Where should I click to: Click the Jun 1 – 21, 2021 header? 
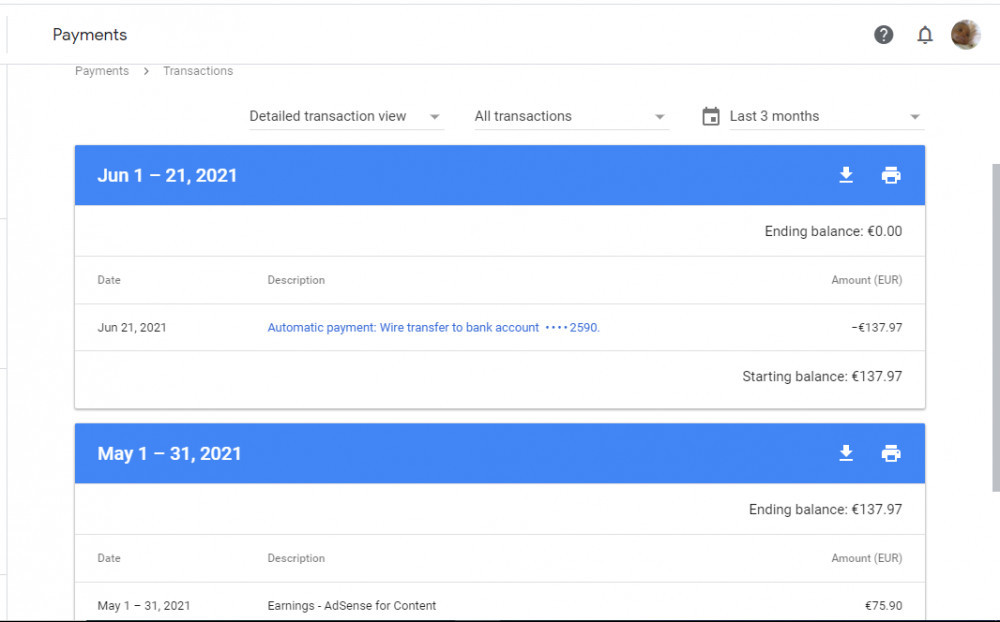pyautogui.click(x=167, y=175)
